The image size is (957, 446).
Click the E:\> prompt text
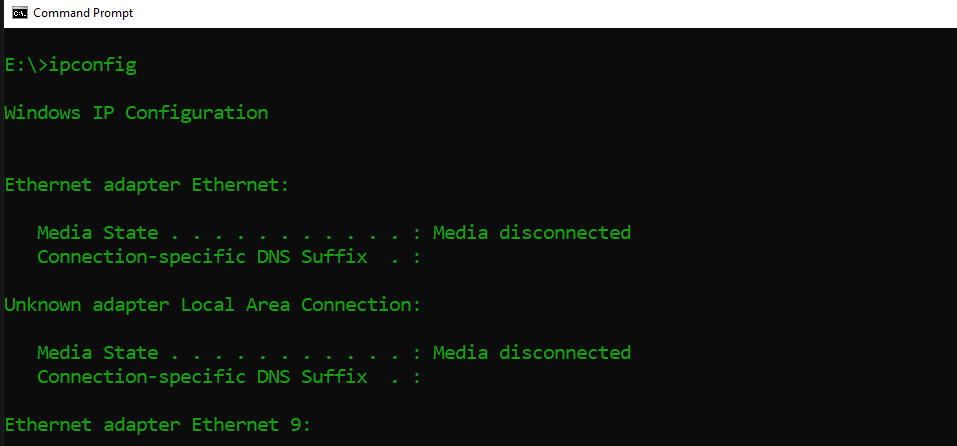26,65
